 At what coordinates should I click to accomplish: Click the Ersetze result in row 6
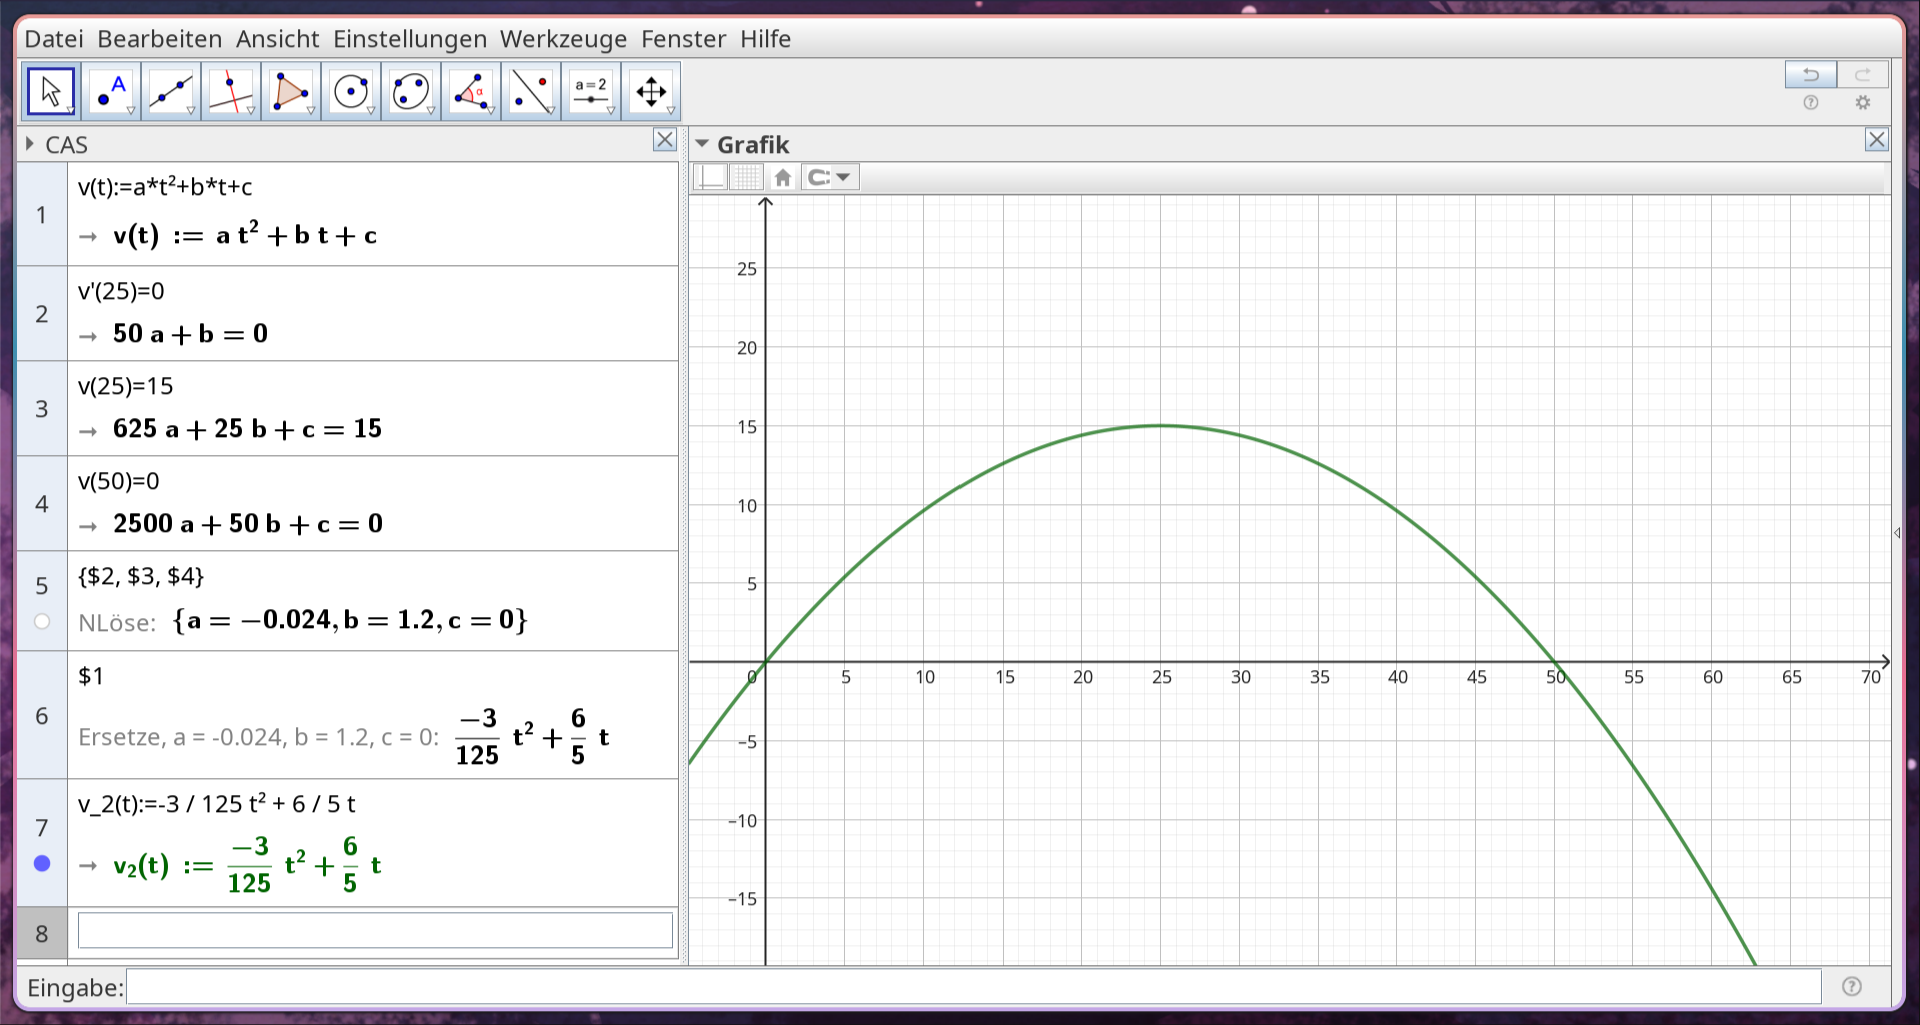pos(532,737)
